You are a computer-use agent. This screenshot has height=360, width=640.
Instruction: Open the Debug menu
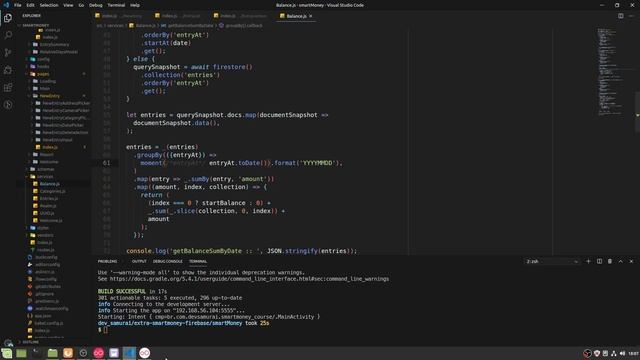(96, 5)
